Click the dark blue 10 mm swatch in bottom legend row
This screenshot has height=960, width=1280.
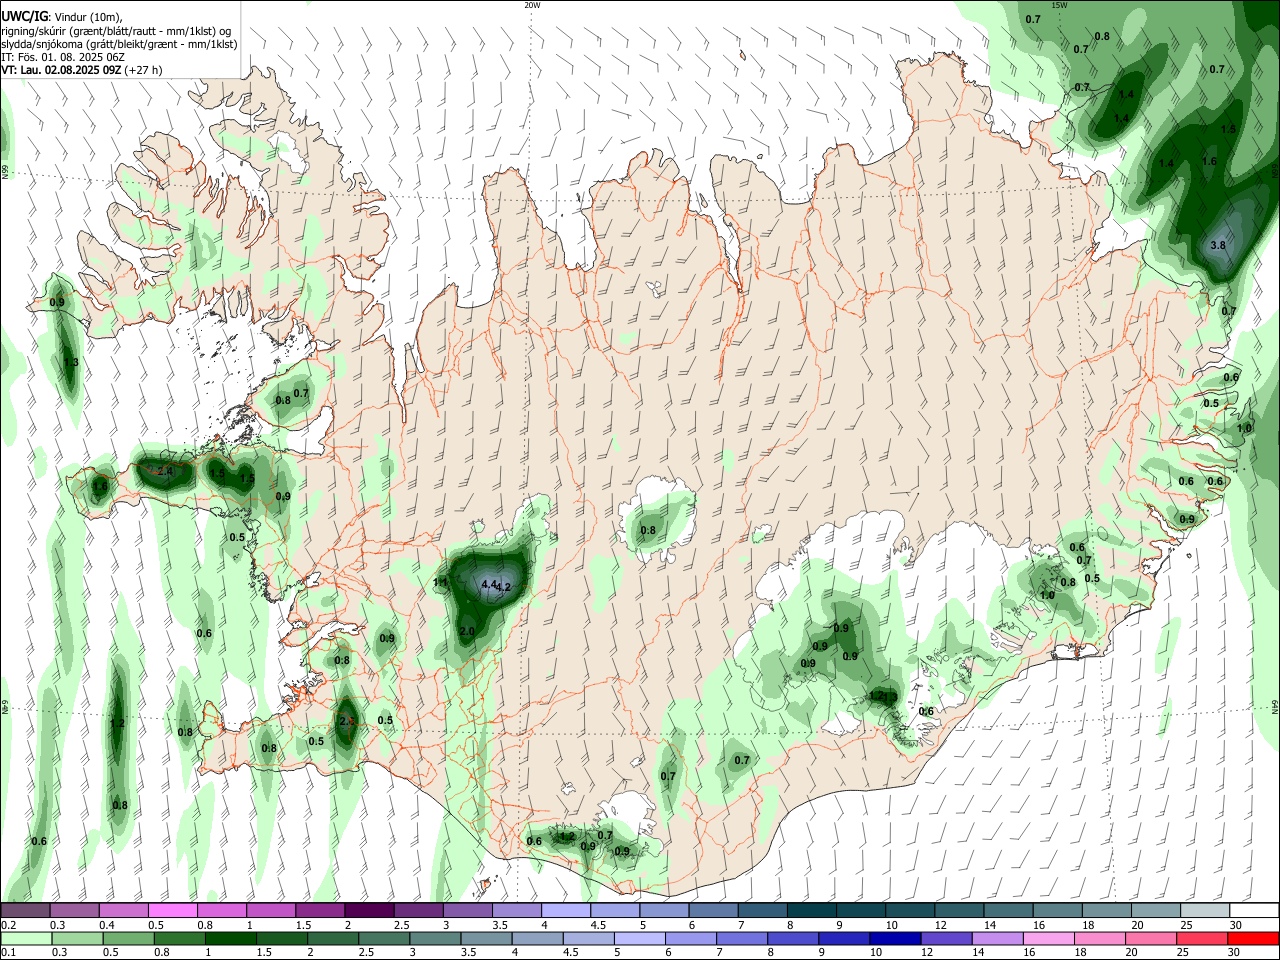tap(894, 938)
